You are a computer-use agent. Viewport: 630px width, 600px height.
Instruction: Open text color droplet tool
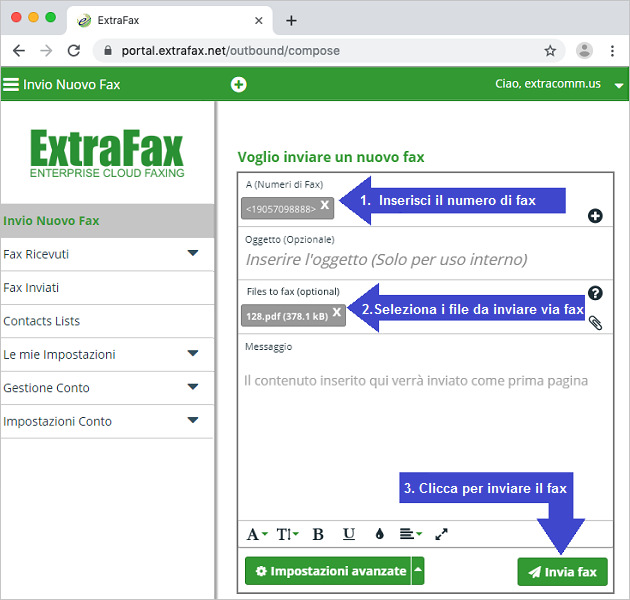(x=379, y=534)
